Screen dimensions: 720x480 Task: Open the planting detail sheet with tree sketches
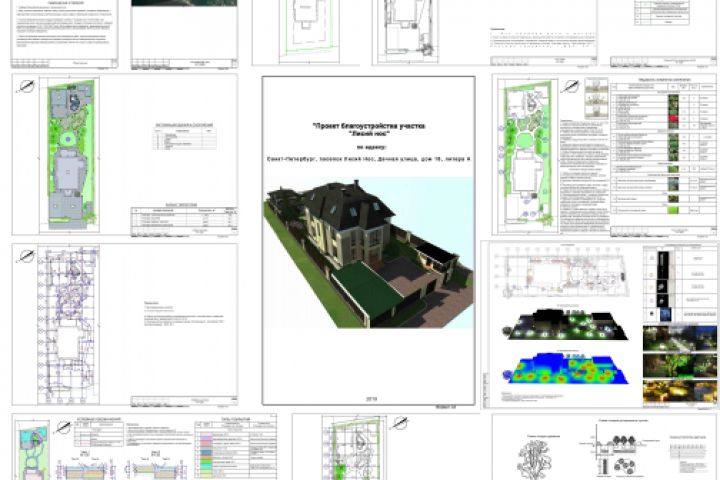pyautogui.click(x=604, y=447)
